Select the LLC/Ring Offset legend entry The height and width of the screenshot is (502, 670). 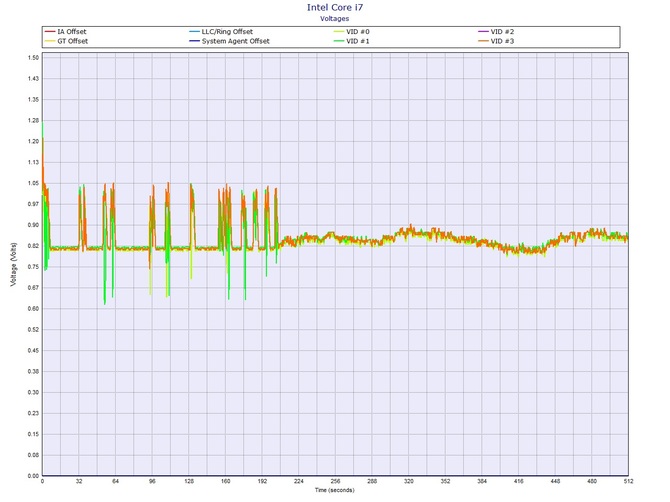[x=221, y=32]
